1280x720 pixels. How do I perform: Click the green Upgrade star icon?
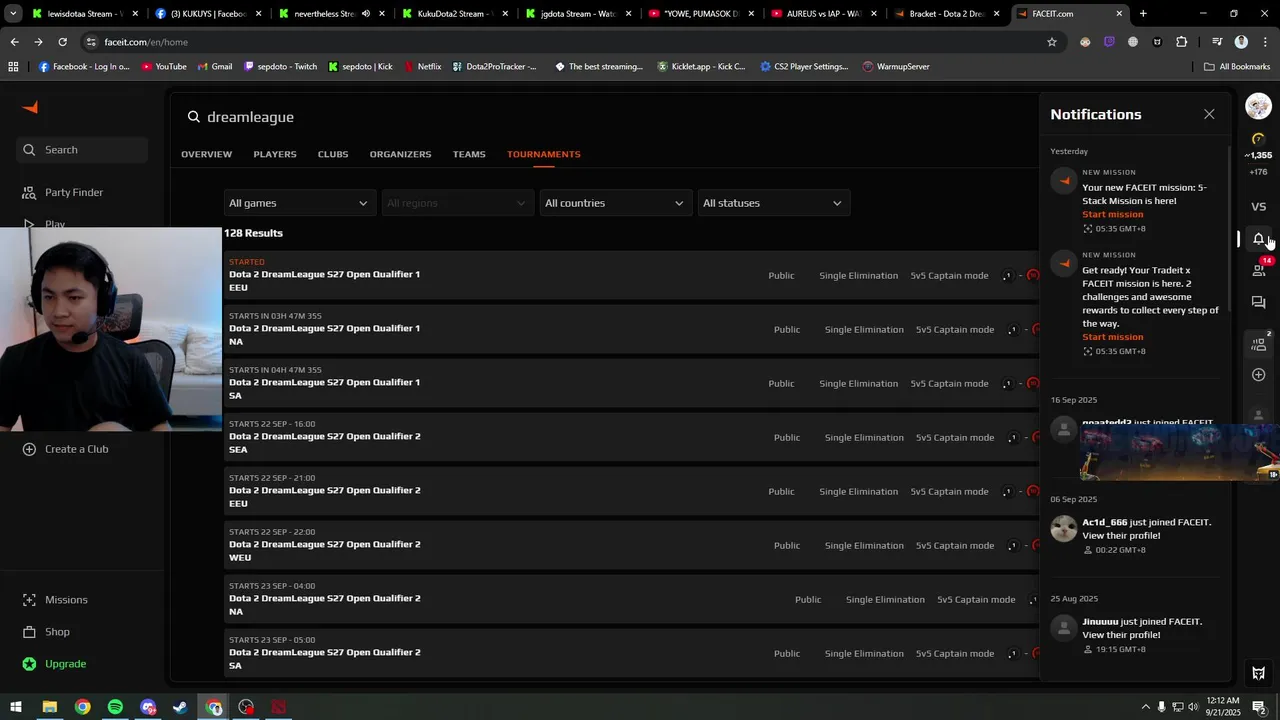29,664
